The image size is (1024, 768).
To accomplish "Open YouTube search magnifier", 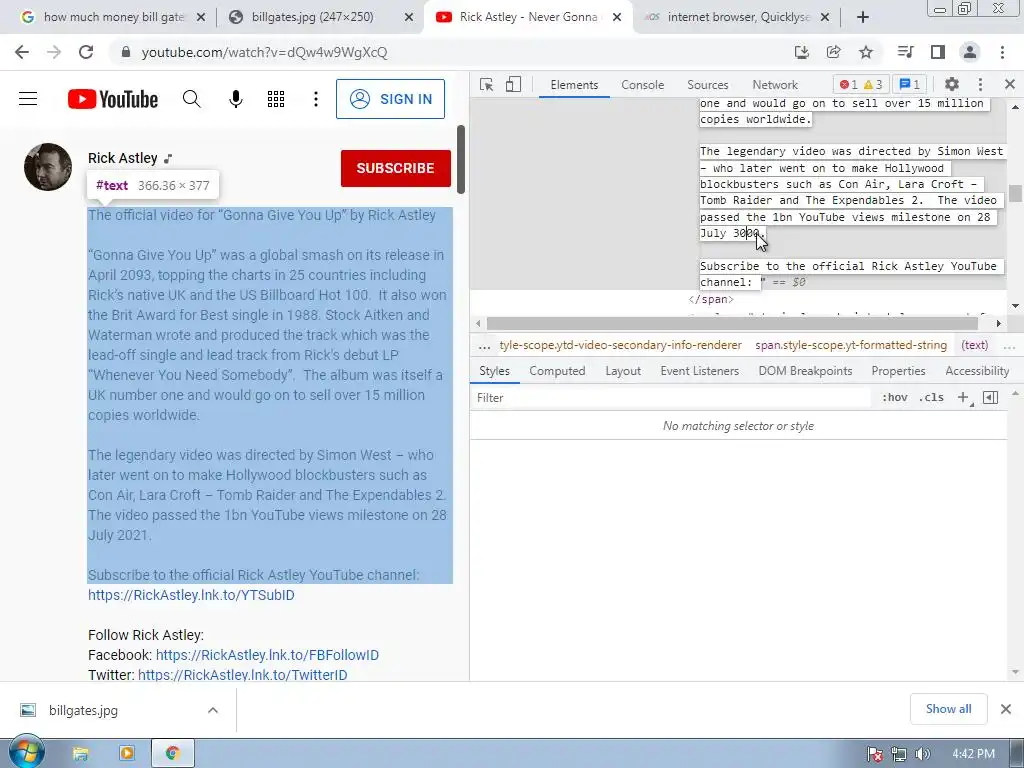I will coord(191,99).
